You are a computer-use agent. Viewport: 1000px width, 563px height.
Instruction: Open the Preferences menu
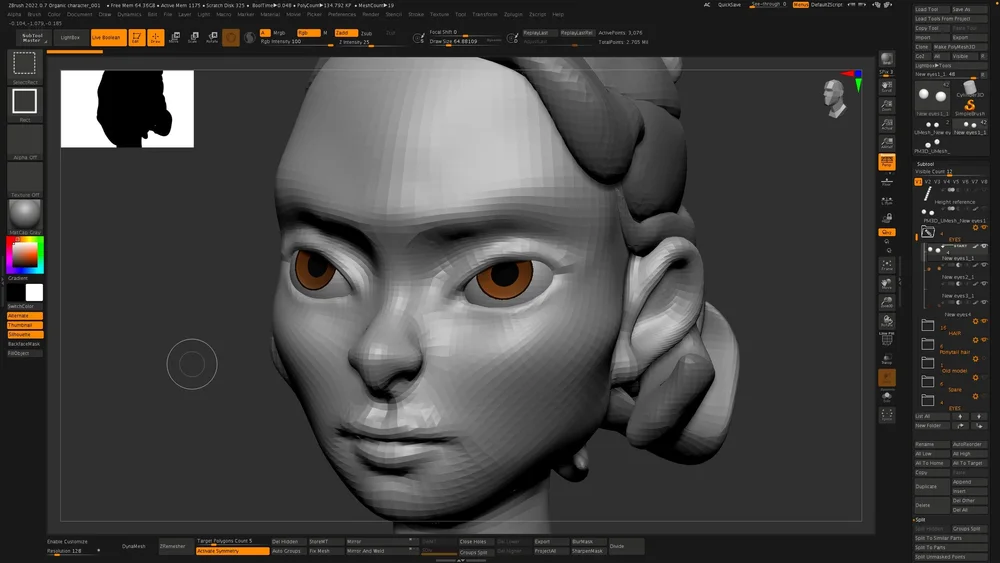342,14
